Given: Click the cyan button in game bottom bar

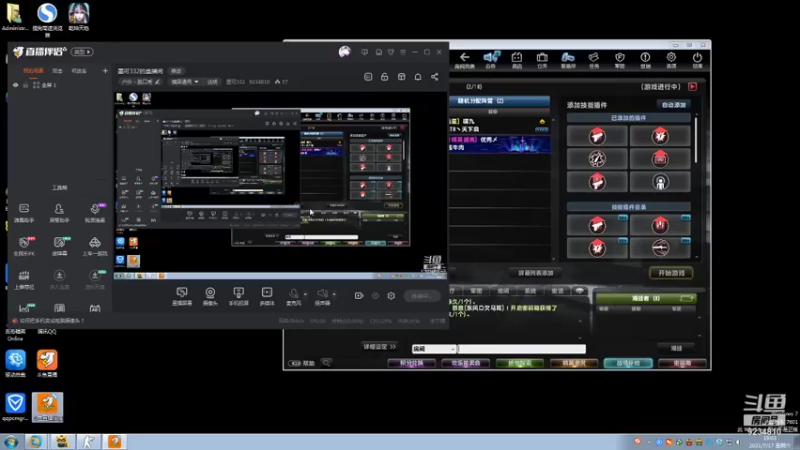Looking at the screenshot, I should pyautogui.click(x=628, y=363).
